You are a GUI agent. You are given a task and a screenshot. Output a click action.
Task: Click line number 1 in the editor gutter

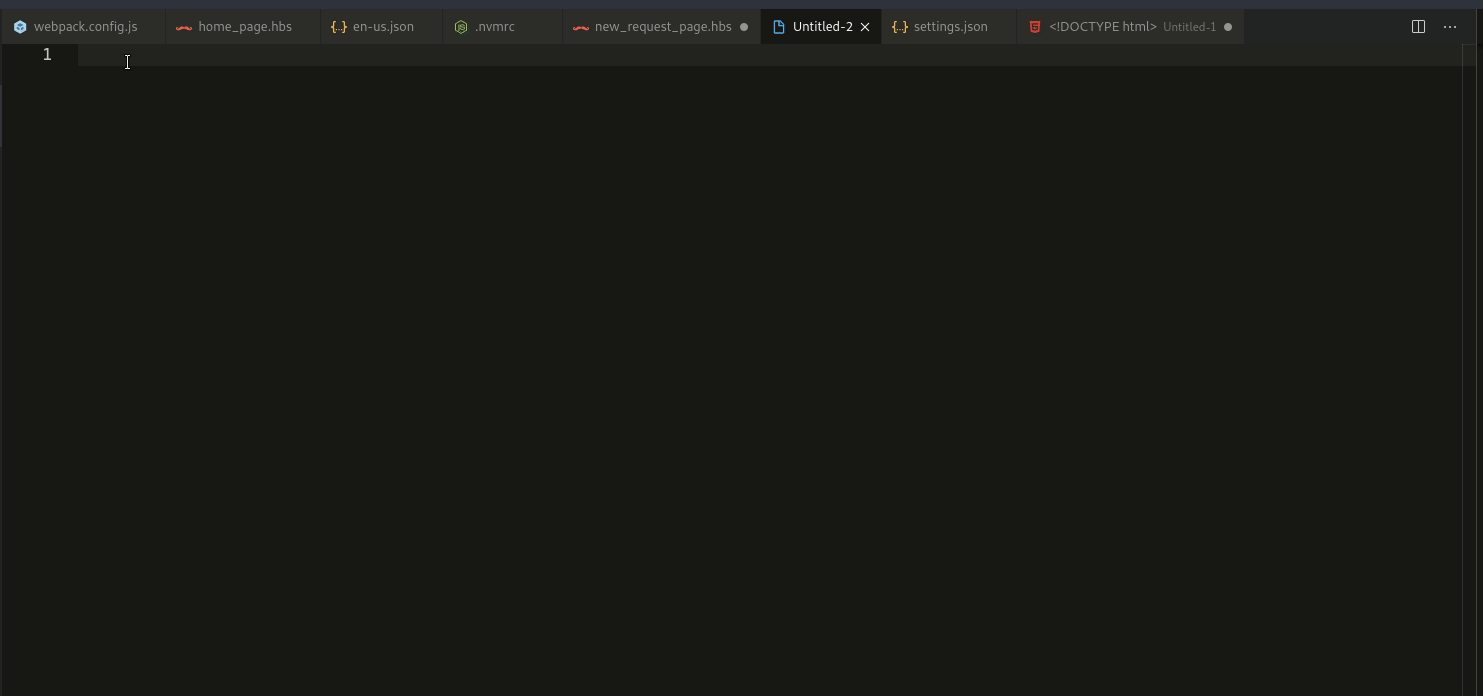click(46, 54)
